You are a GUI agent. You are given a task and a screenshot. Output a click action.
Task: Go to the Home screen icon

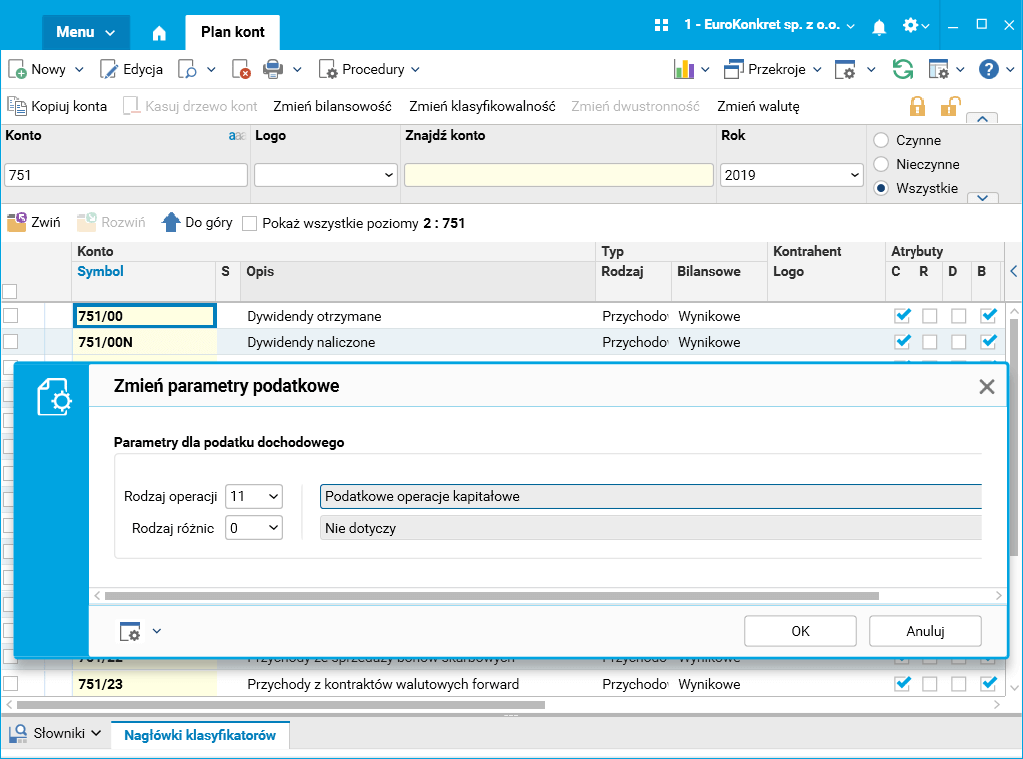click(159, 33)
